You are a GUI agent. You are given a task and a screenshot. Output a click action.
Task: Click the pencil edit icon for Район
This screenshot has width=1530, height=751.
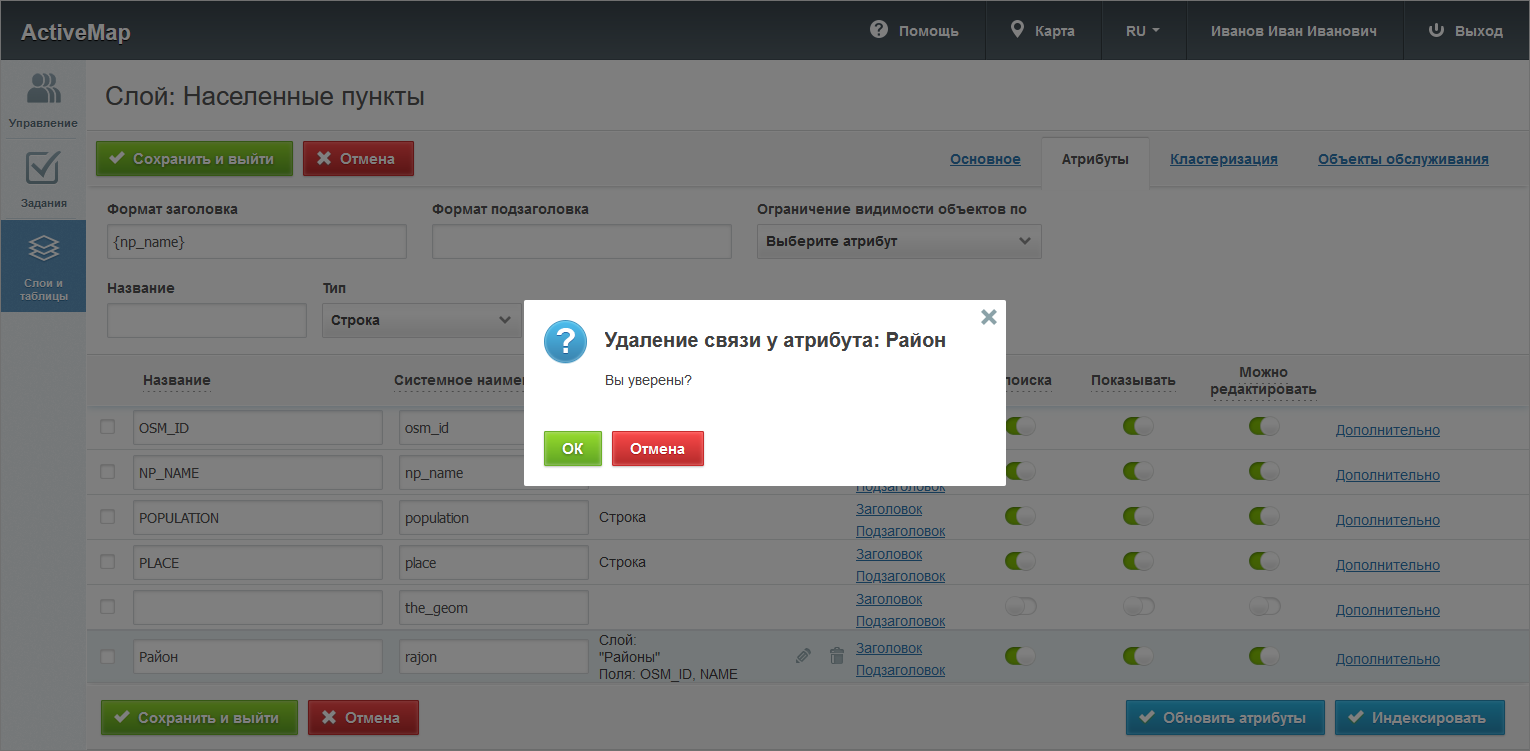tap(803, 656)
